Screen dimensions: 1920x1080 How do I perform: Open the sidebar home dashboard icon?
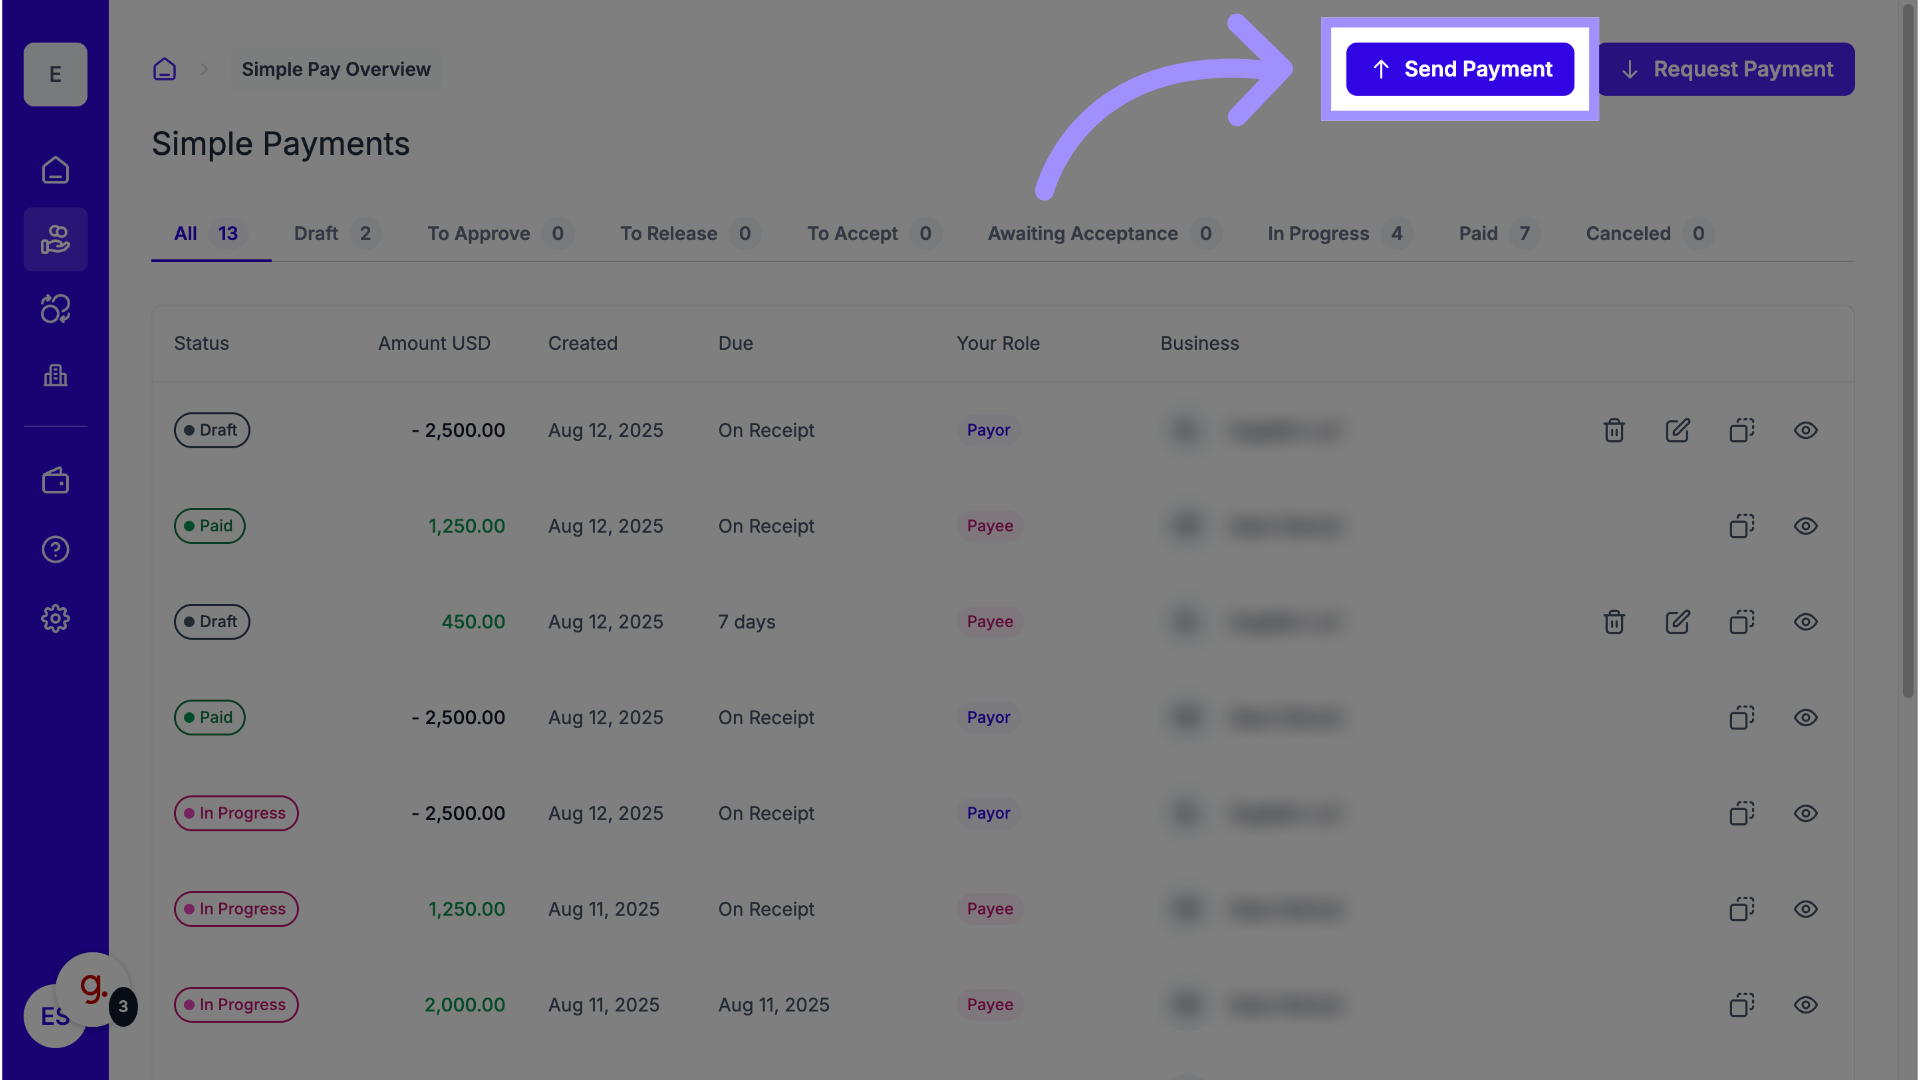pyautogui.click(x=55, y=170)
